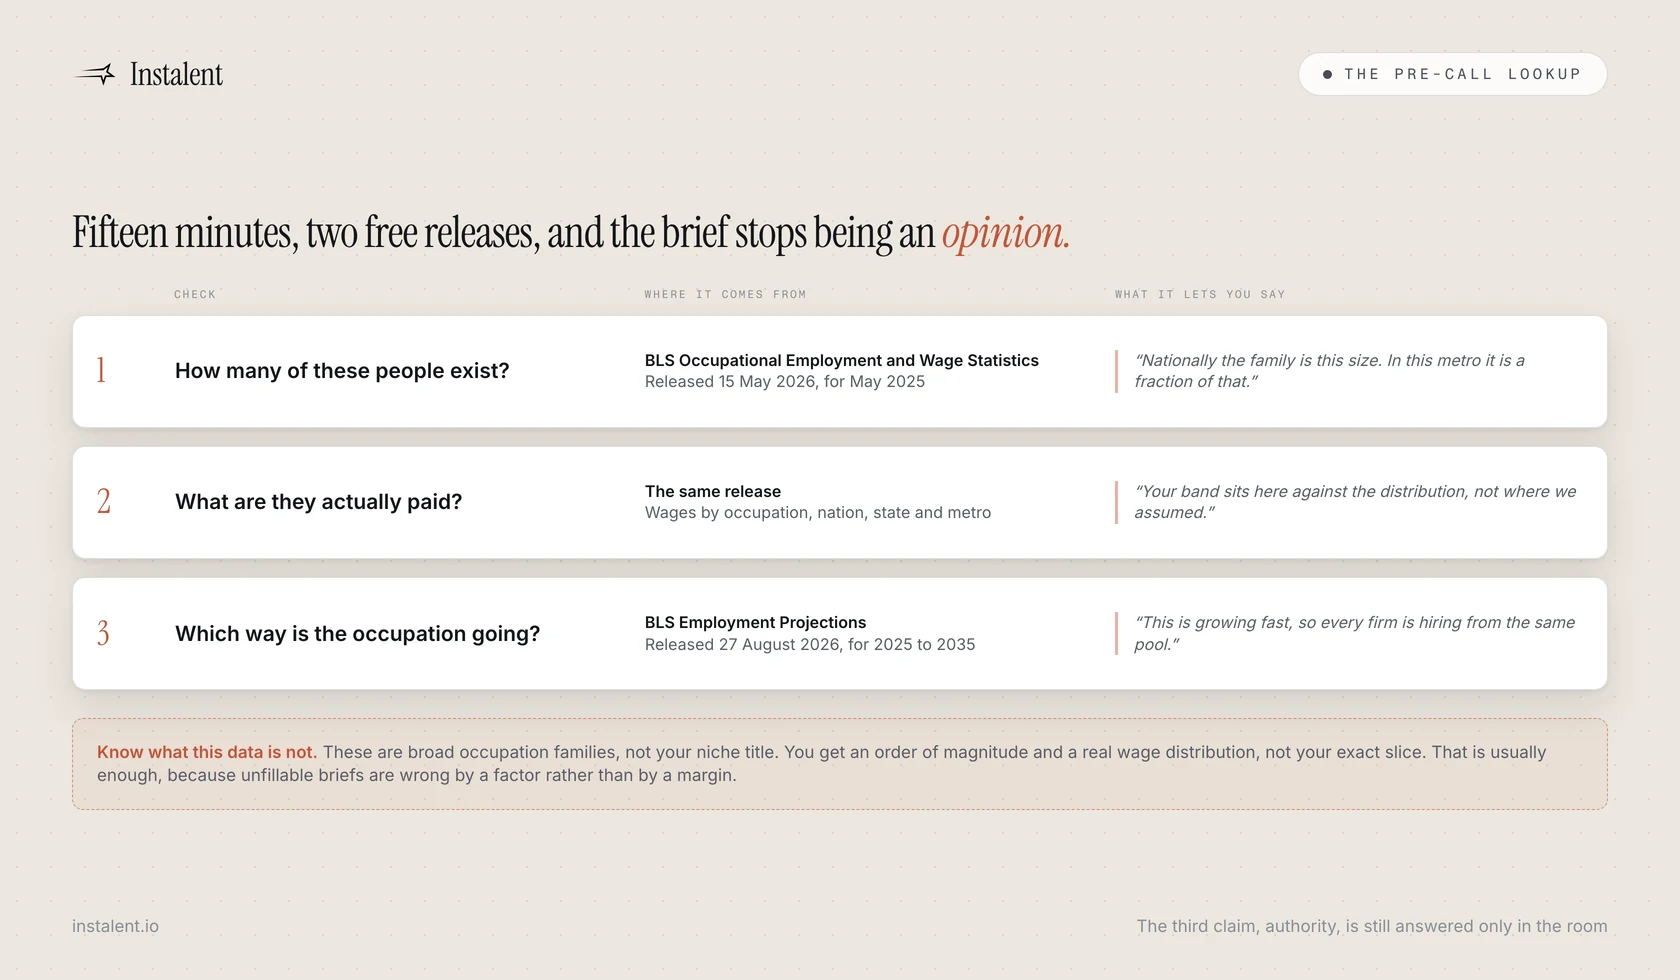The image size is (1680, 980).
Task: Click the WHERE IT COMES FROM column header
Action: click(725, 294)
